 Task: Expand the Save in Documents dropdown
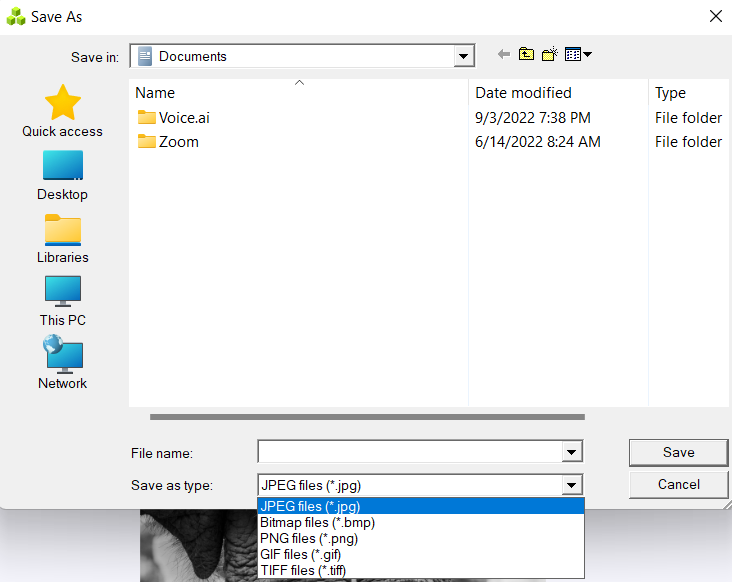(x=463, y=57)
